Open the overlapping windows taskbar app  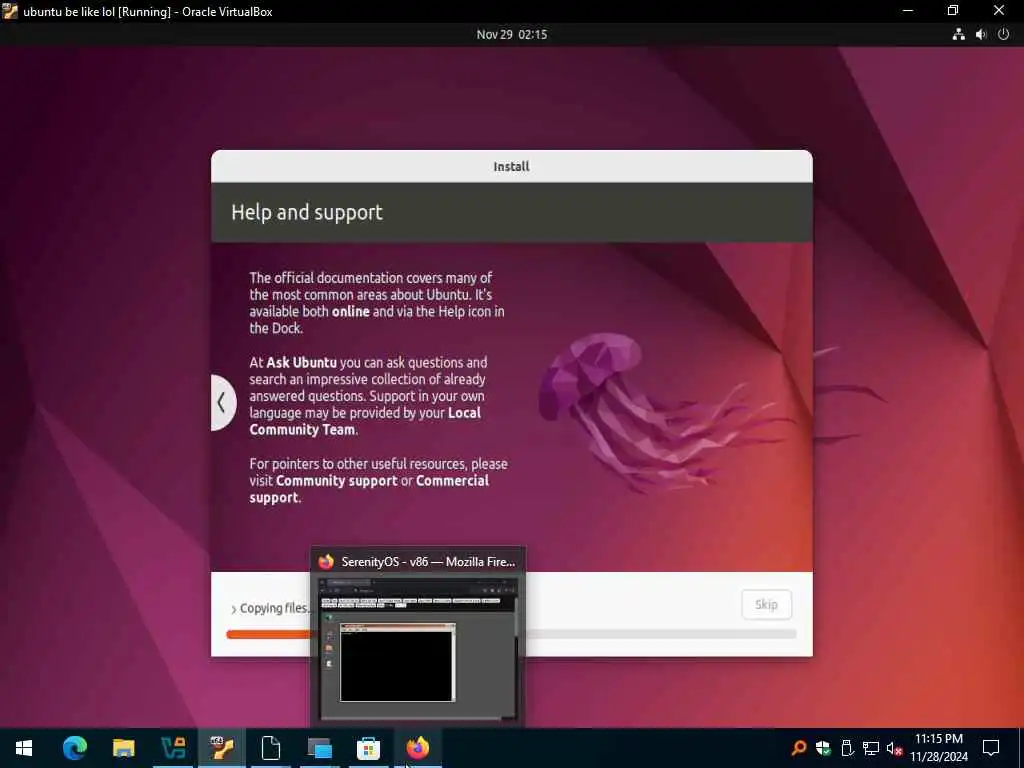click(319, 748)
